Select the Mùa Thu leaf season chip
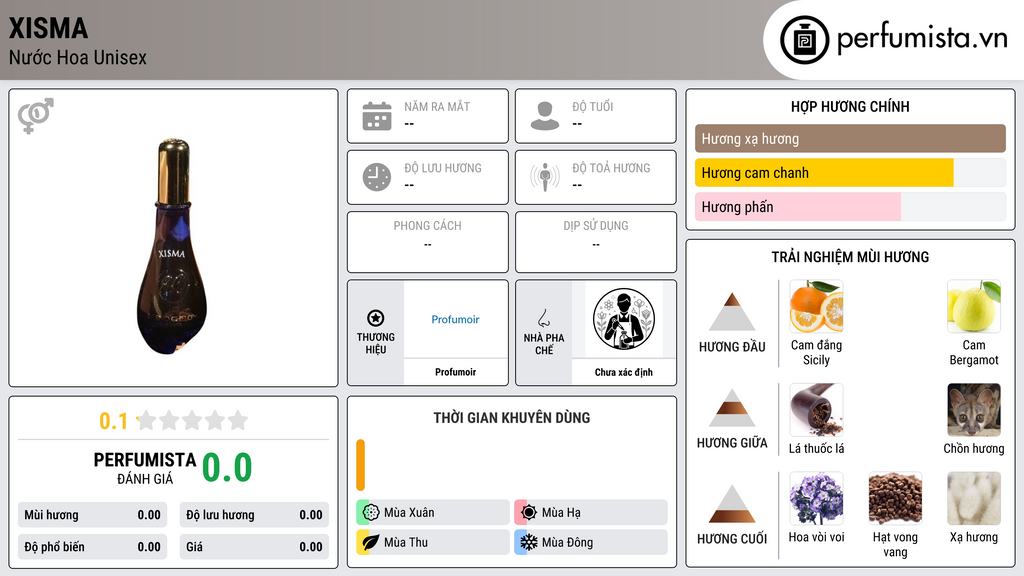The width and height of the screenshot is (1024, 576). click(433, 542)
